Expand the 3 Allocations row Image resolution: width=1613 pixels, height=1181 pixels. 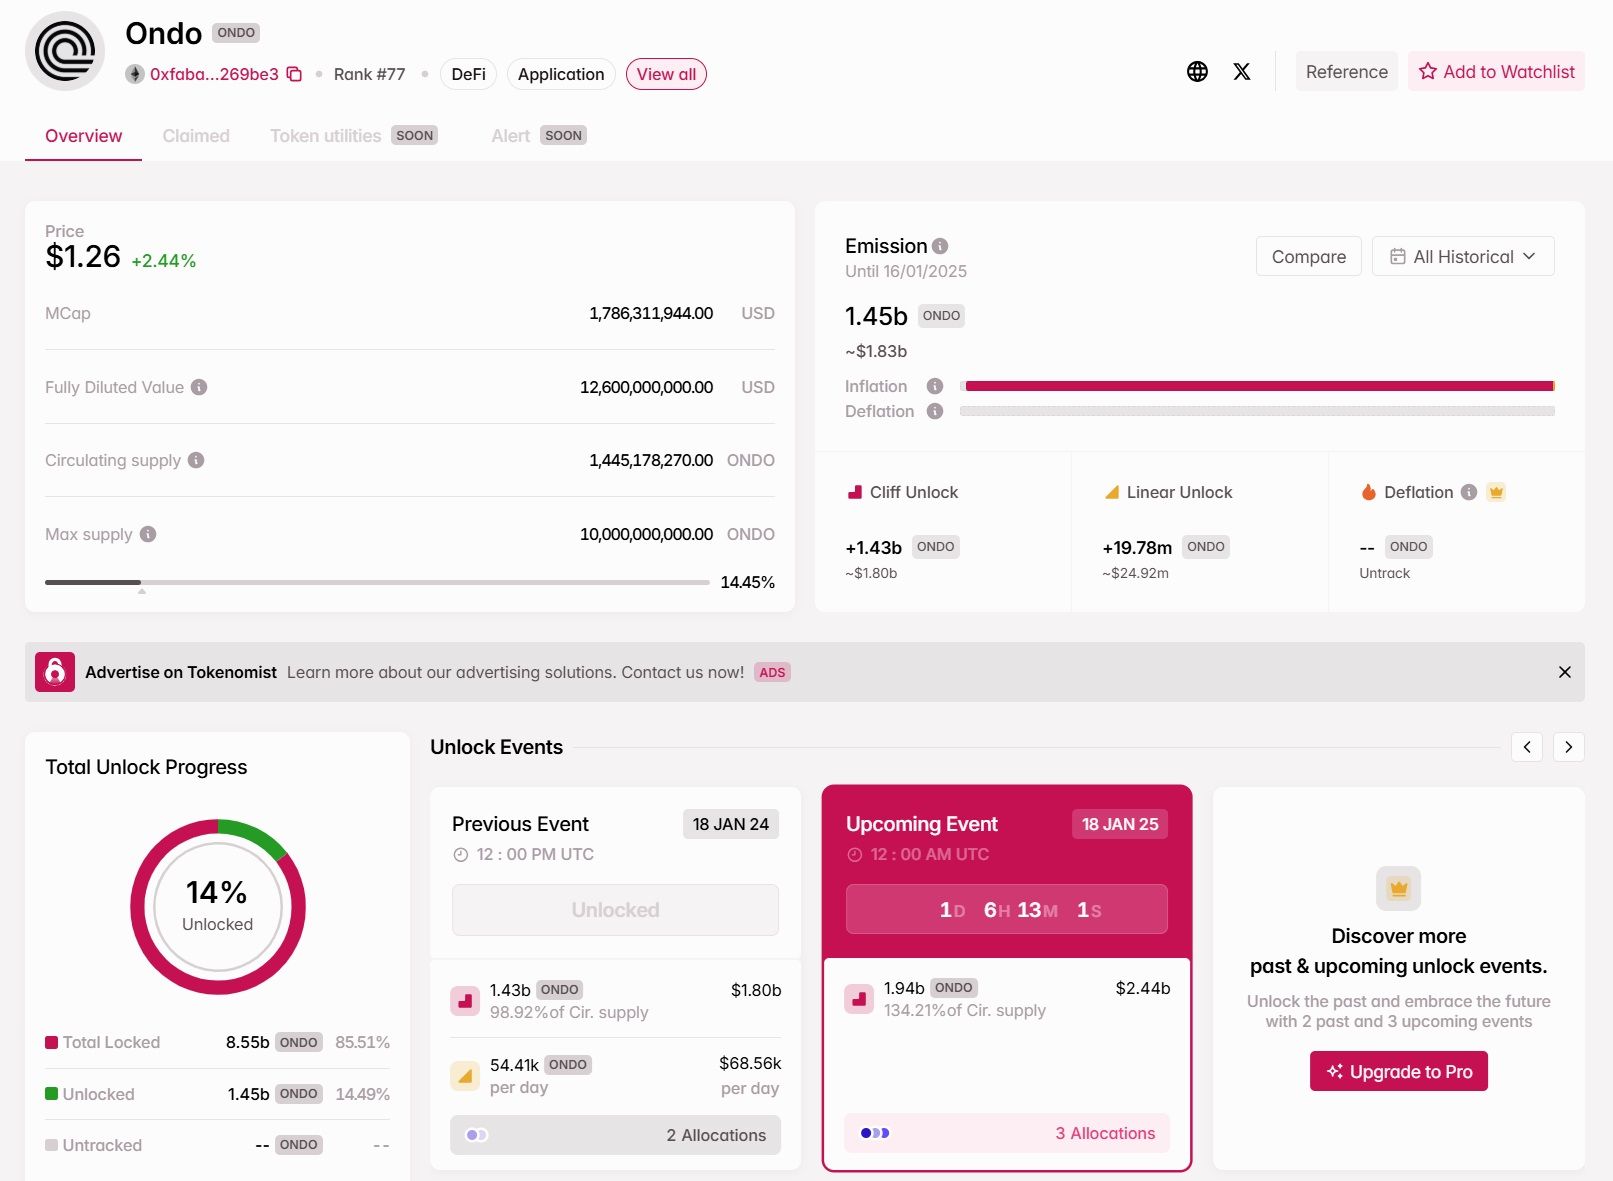pos(1007,1133)
